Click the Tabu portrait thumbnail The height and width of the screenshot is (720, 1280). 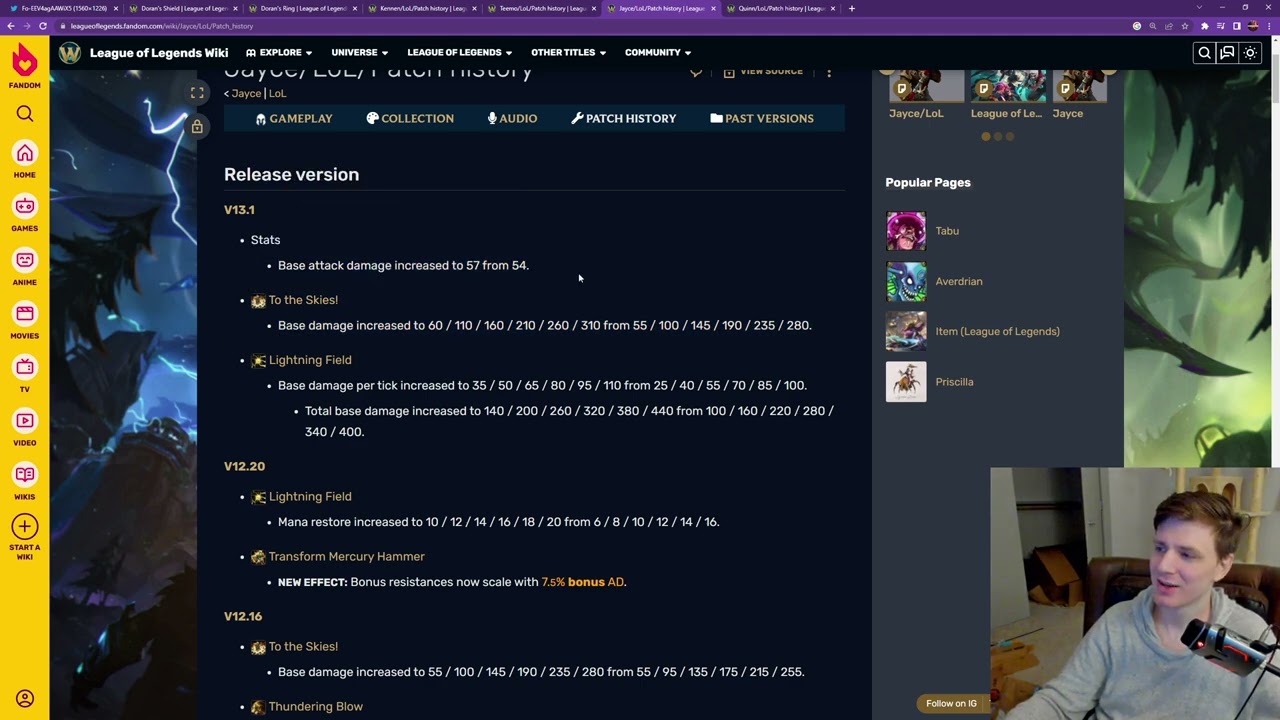[x=906, y=231]
